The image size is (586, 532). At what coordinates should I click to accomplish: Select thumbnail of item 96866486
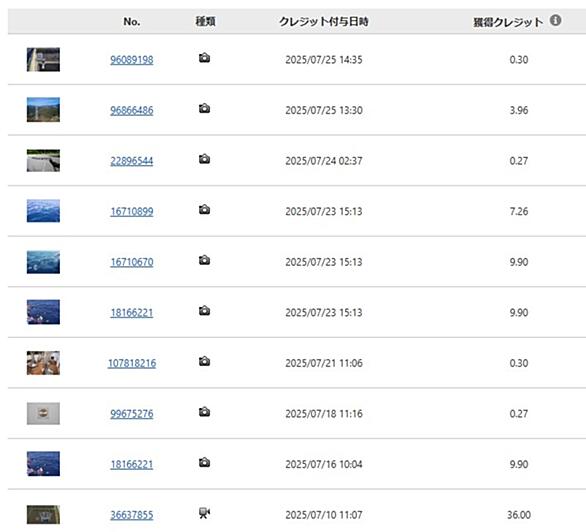pos(43,110)
